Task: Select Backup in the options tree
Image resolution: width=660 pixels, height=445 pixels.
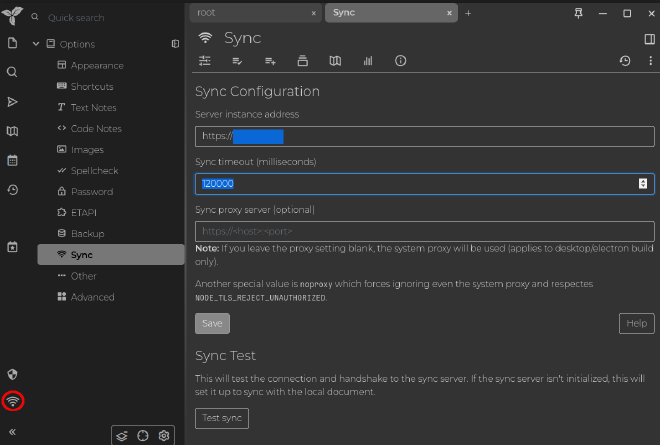Action: (x=87, y=233)
